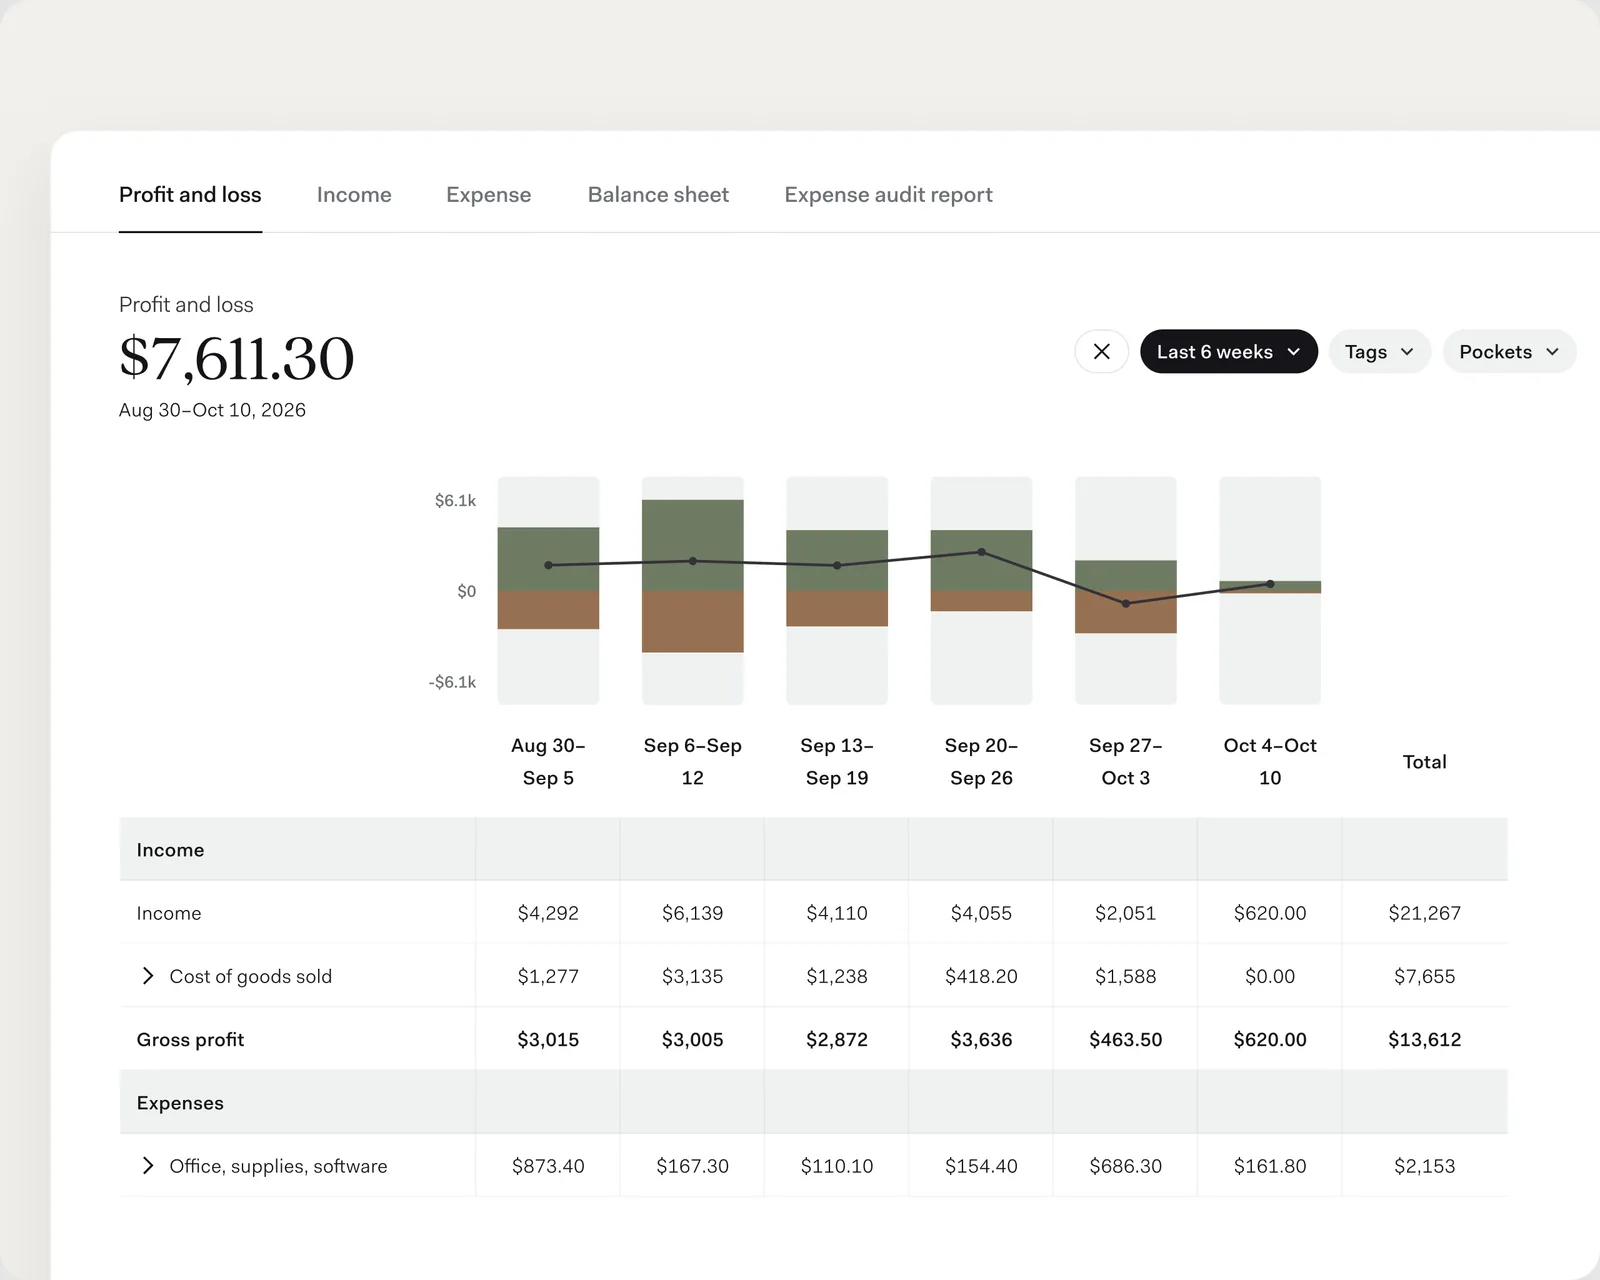Click the $686.30 office expense cell
The height and width of the screenshot is (1280, 1600).
point(1125,1166)
